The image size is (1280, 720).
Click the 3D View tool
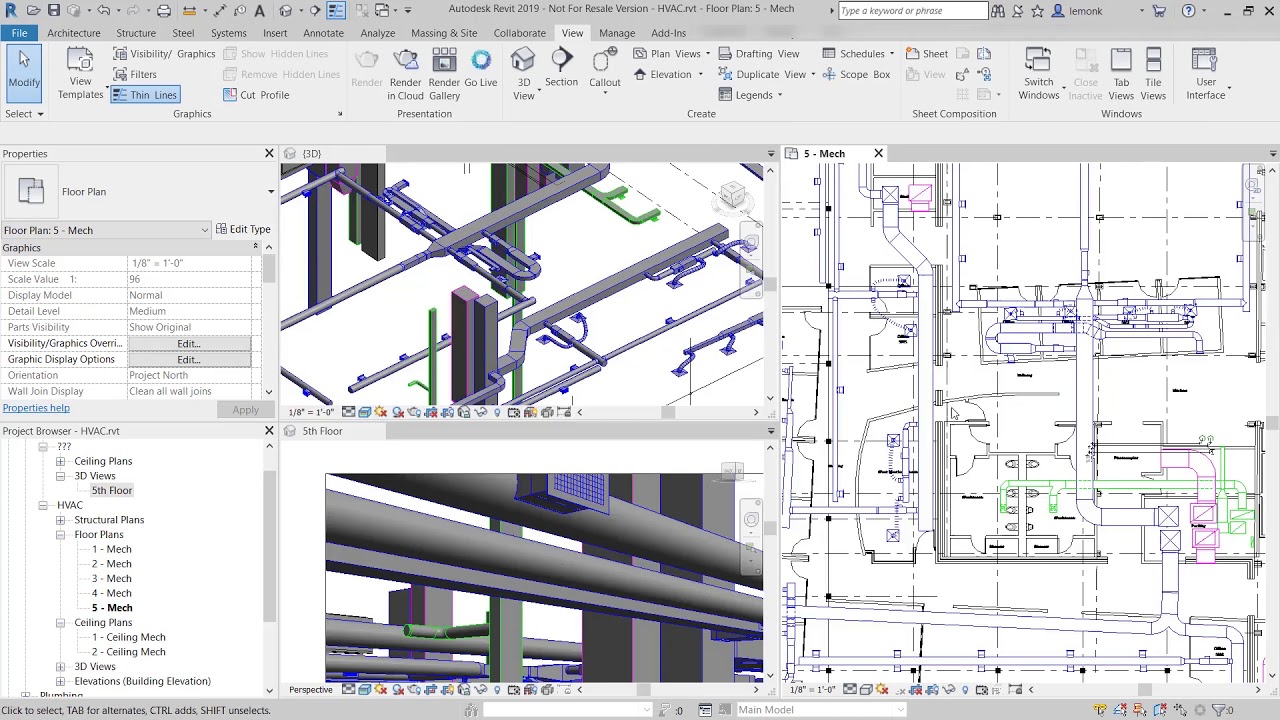coord(524,74)
